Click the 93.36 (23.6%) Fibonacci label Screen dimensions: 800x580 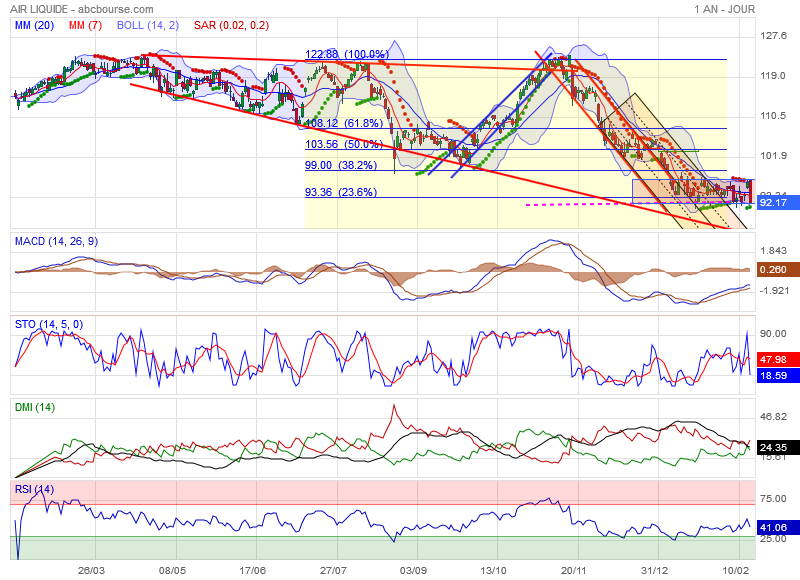point(341,192)
